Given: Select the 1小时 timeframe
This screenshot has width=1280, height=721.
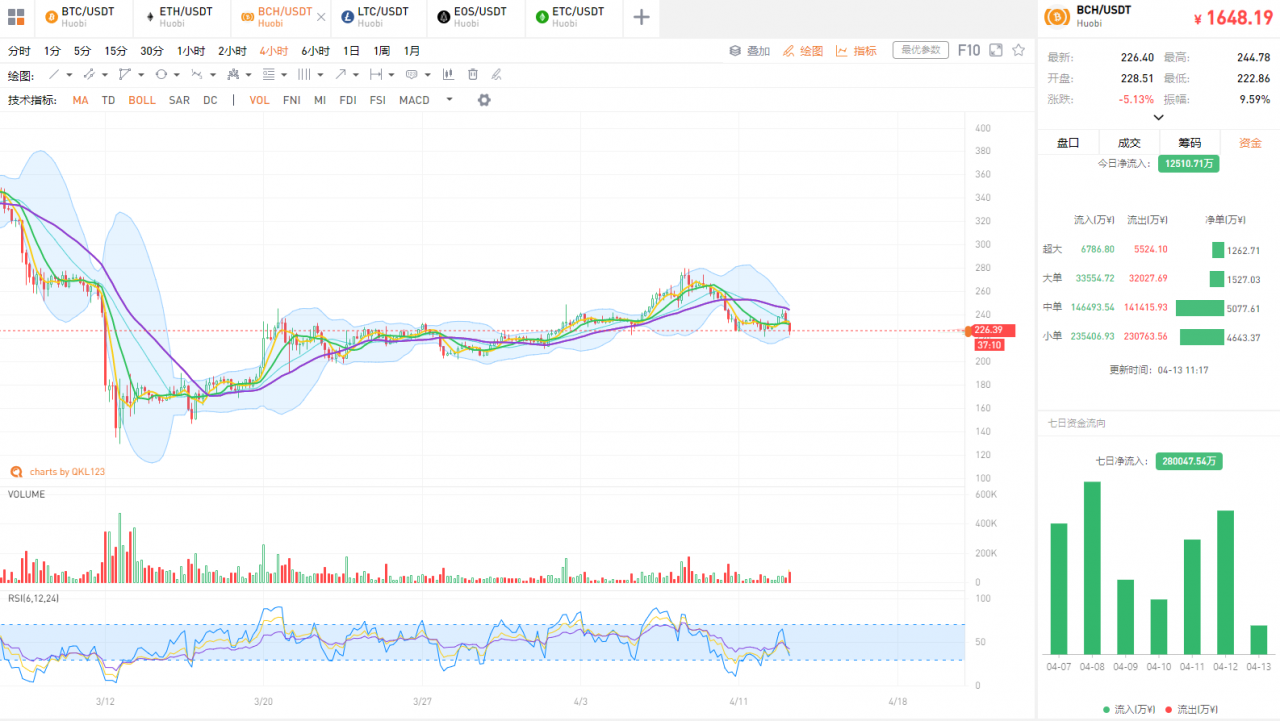Looking at the screenshot, I should (191, 51).
